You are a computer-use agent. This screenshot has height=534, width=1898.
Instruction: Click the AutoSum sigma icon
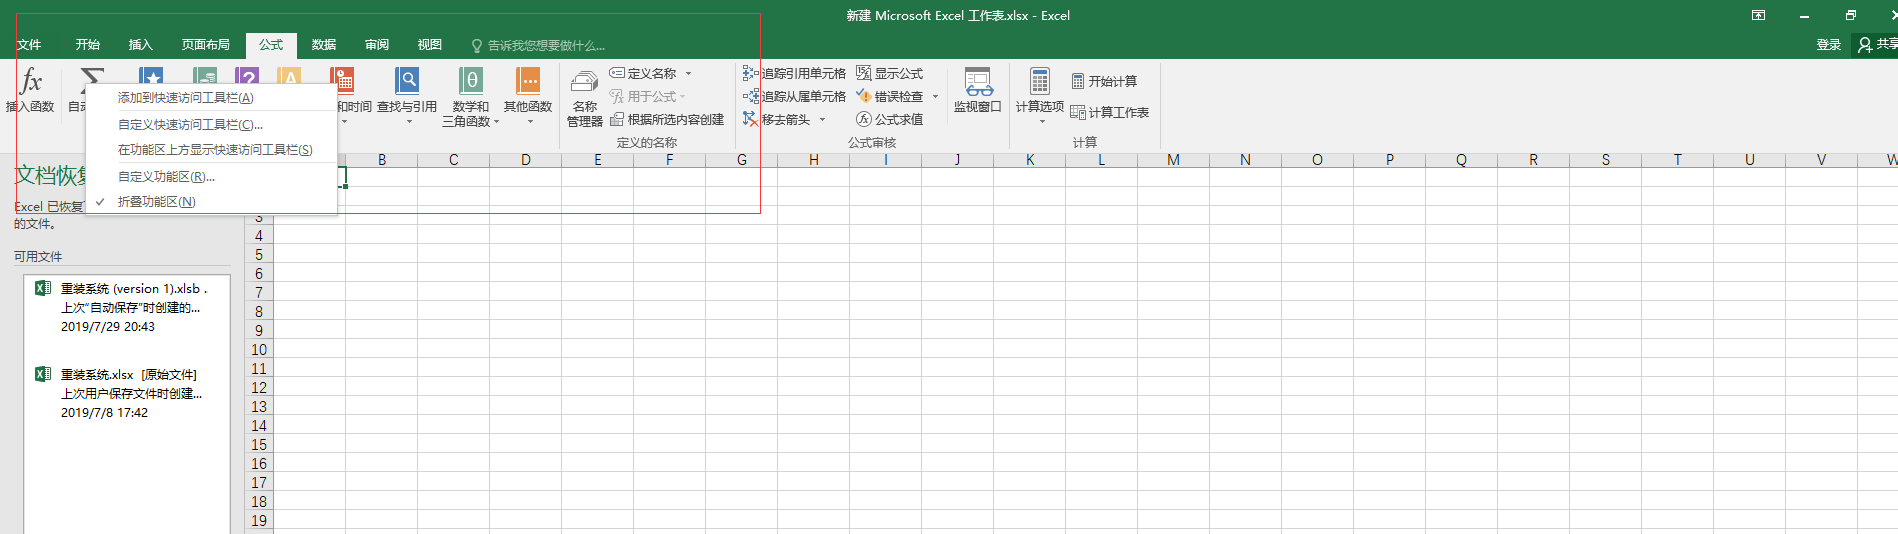(x=92, y=76)
